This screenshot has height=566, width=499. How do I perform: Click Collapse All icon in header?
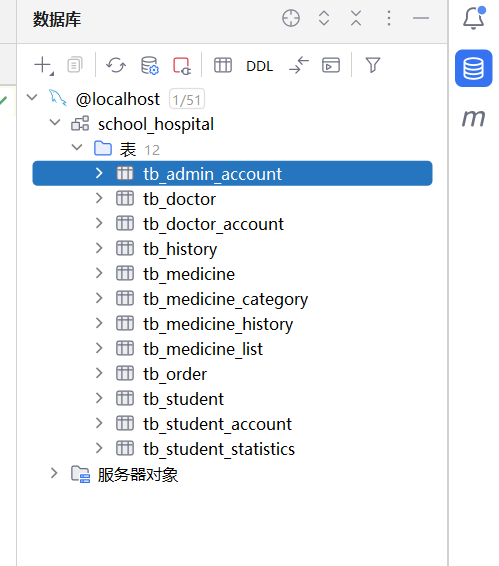click(x=356, y=18)
